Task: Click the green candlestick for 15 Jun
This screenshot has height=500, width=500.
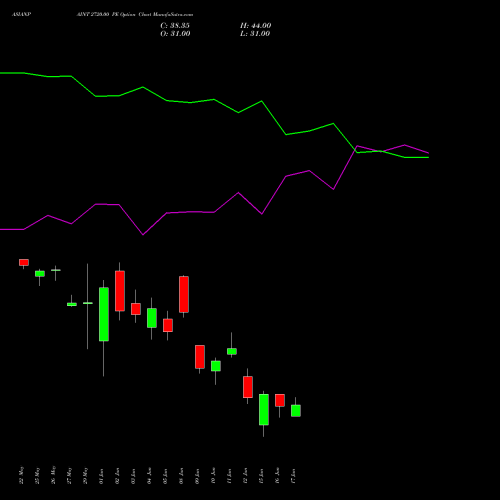Action: tap(264, 410)
